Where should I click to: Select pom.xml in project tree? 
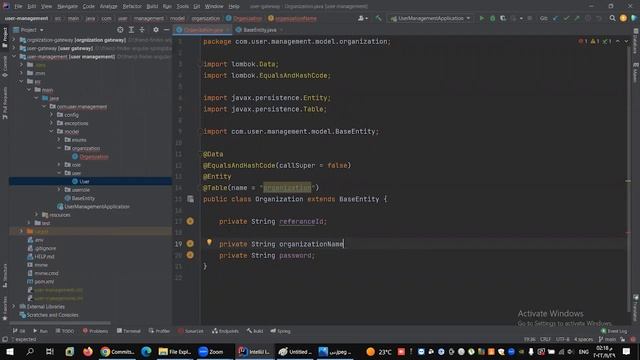point(44,281)
